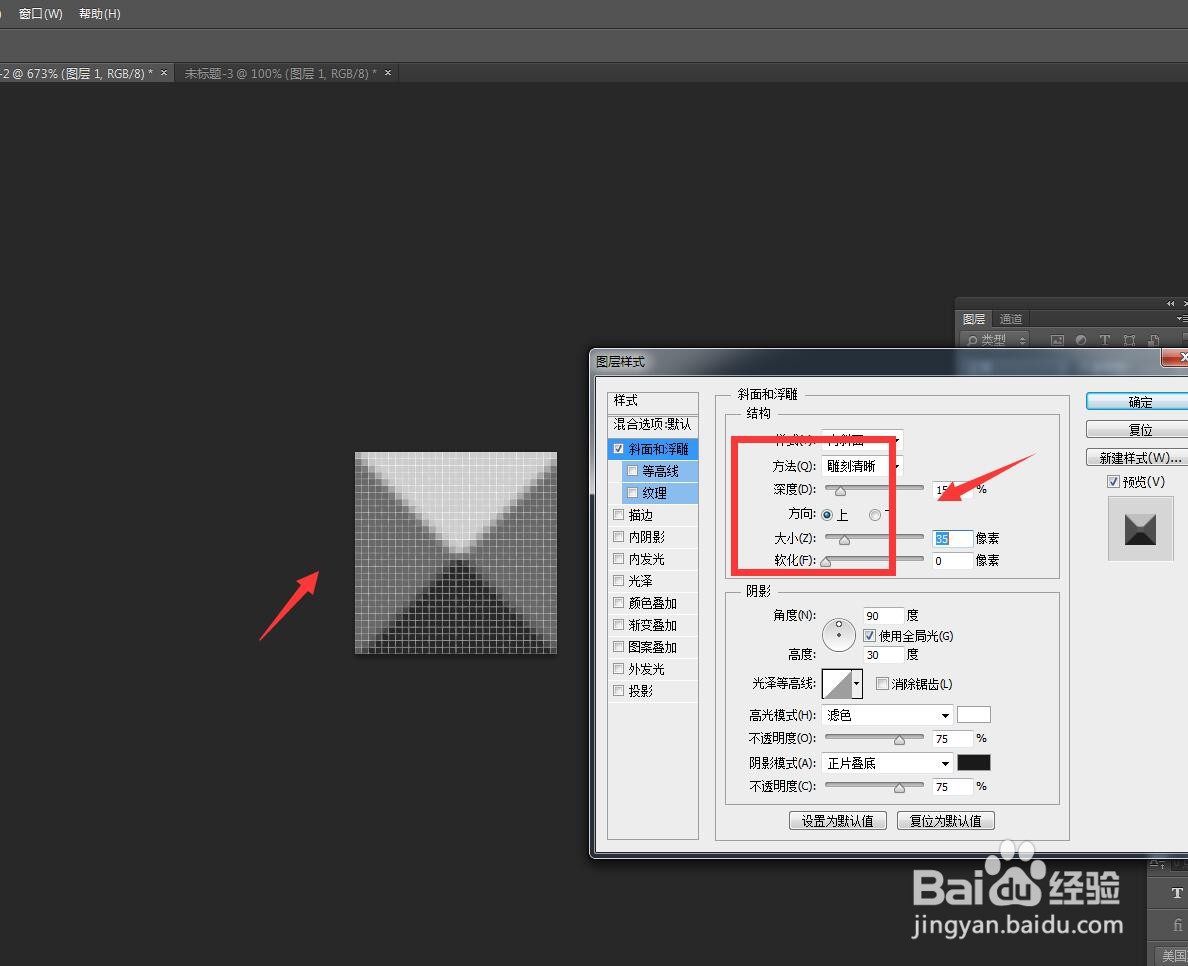Close the 673% document tab
Image resolution: width=1188 pixels, height=966 pixels.
(x=164, y=73)
